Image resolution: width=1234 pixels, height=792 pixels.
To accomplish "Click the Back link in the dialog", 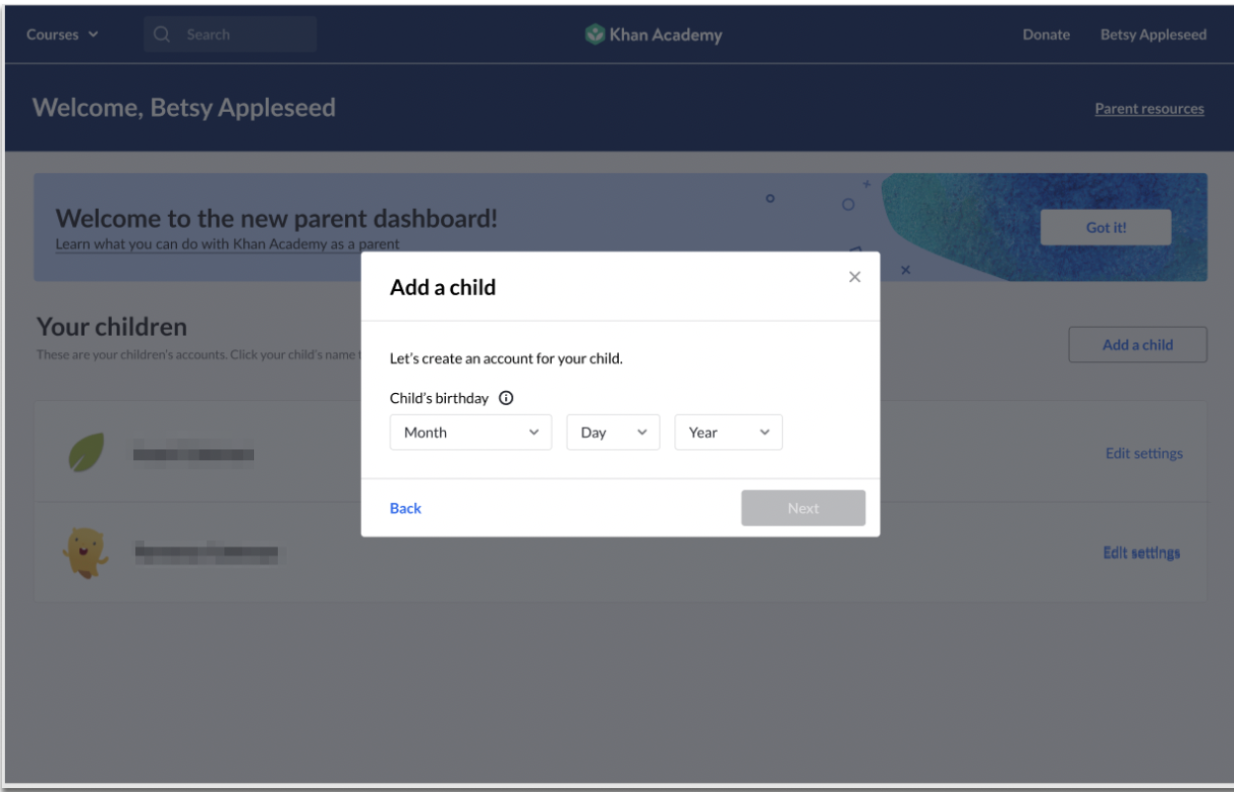I will (x=405, y=508).
